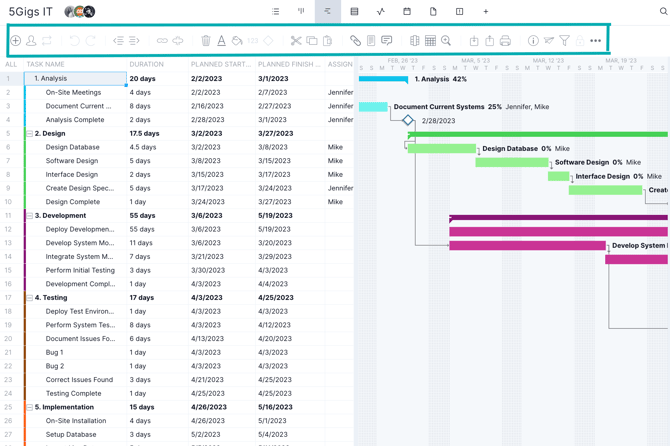The image size is (670, 446).
Task: Add a new view with plus tab
Action: (486, 12)
